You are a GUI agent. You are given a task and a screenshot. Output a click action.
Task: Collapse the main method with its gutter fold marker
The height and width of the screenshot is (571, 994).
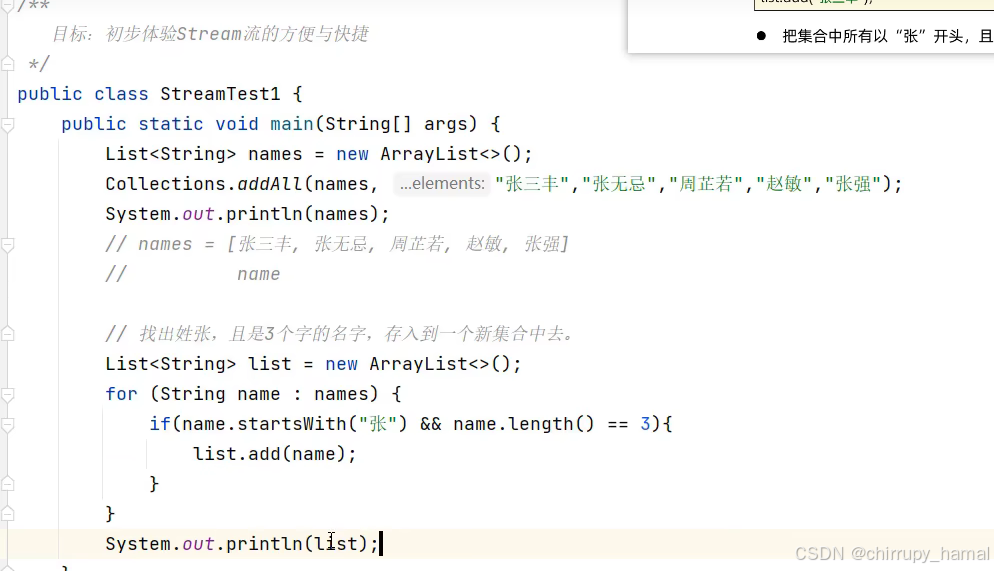tap(8, 125)
